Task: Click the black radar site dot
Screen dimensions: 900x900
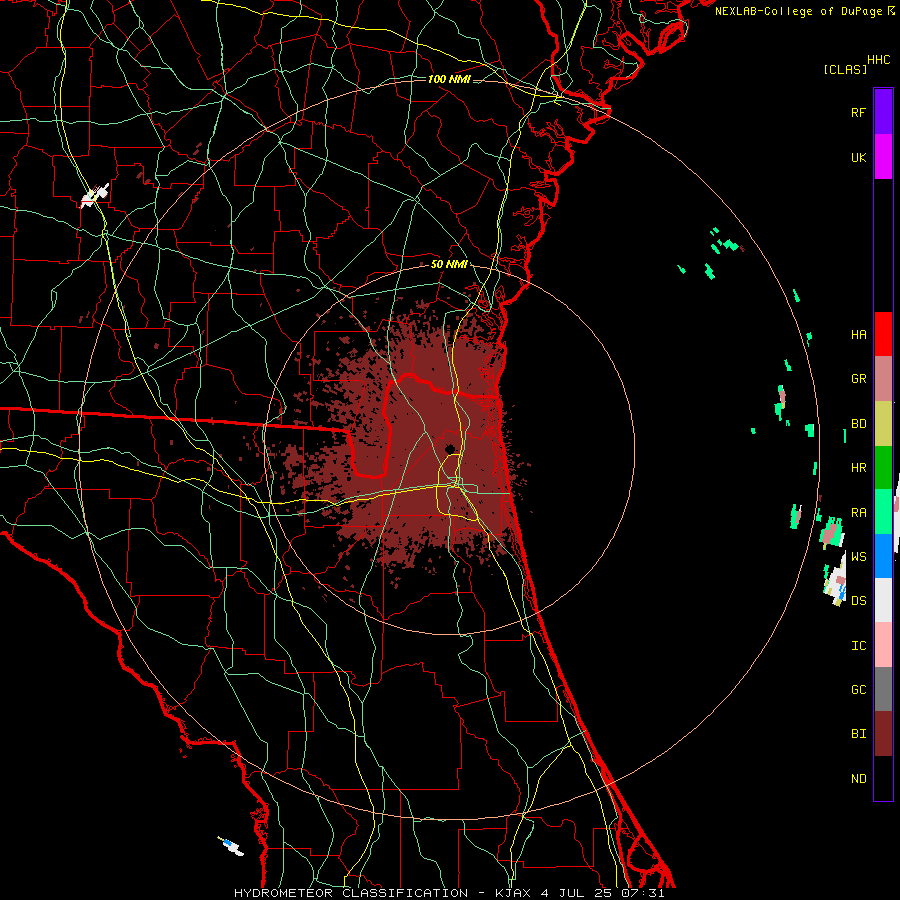Action: [450, 448]
